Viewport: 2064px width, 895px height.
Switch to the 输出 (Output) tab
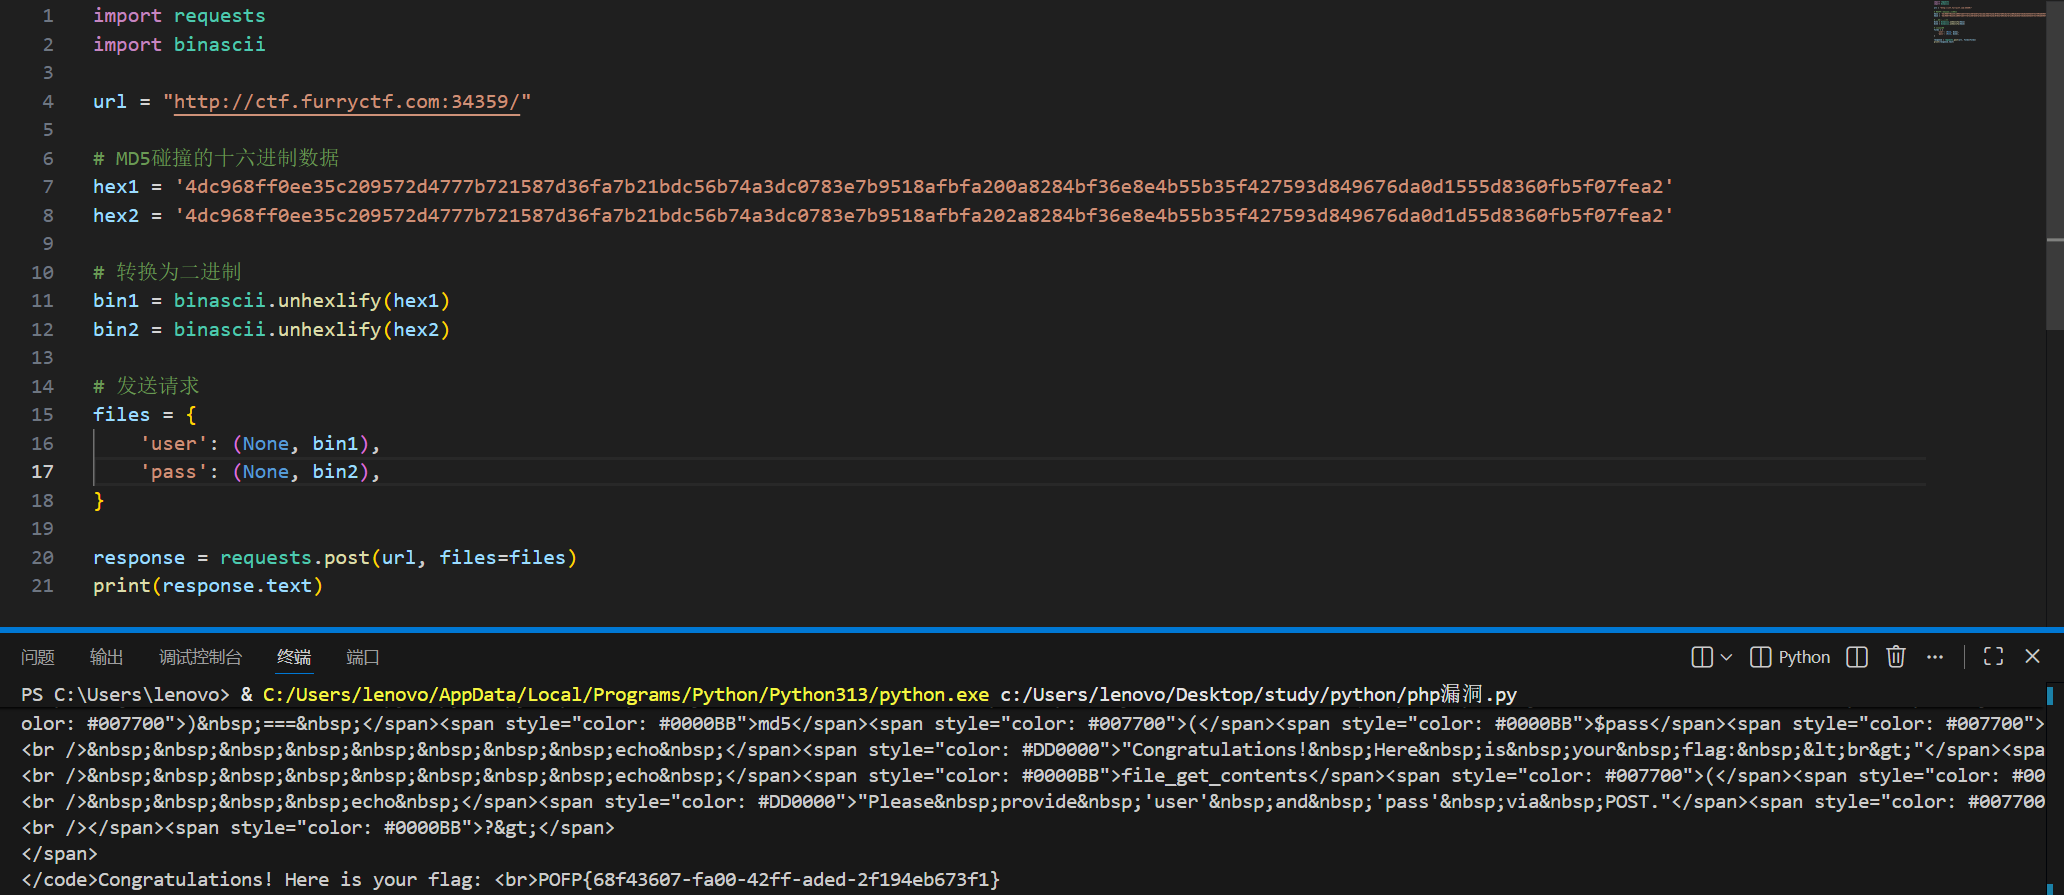coord(106,657)
